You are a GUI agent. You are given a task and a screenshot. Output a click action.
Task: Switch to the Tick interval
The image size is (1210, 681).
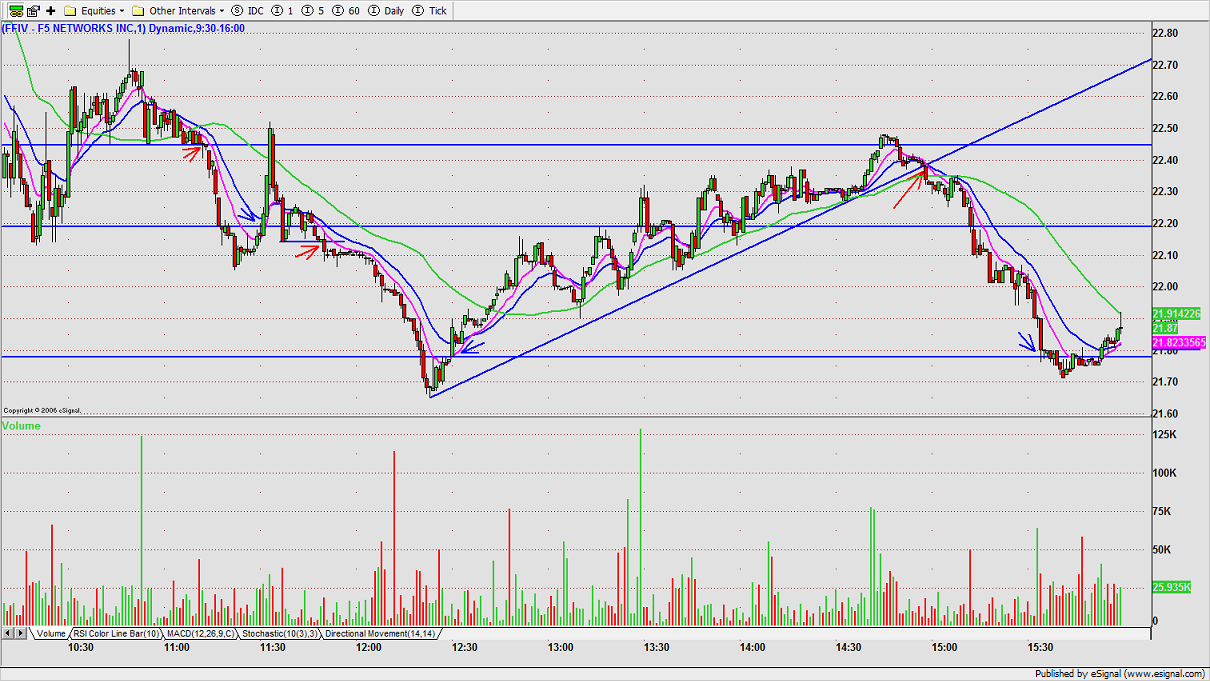430,11
